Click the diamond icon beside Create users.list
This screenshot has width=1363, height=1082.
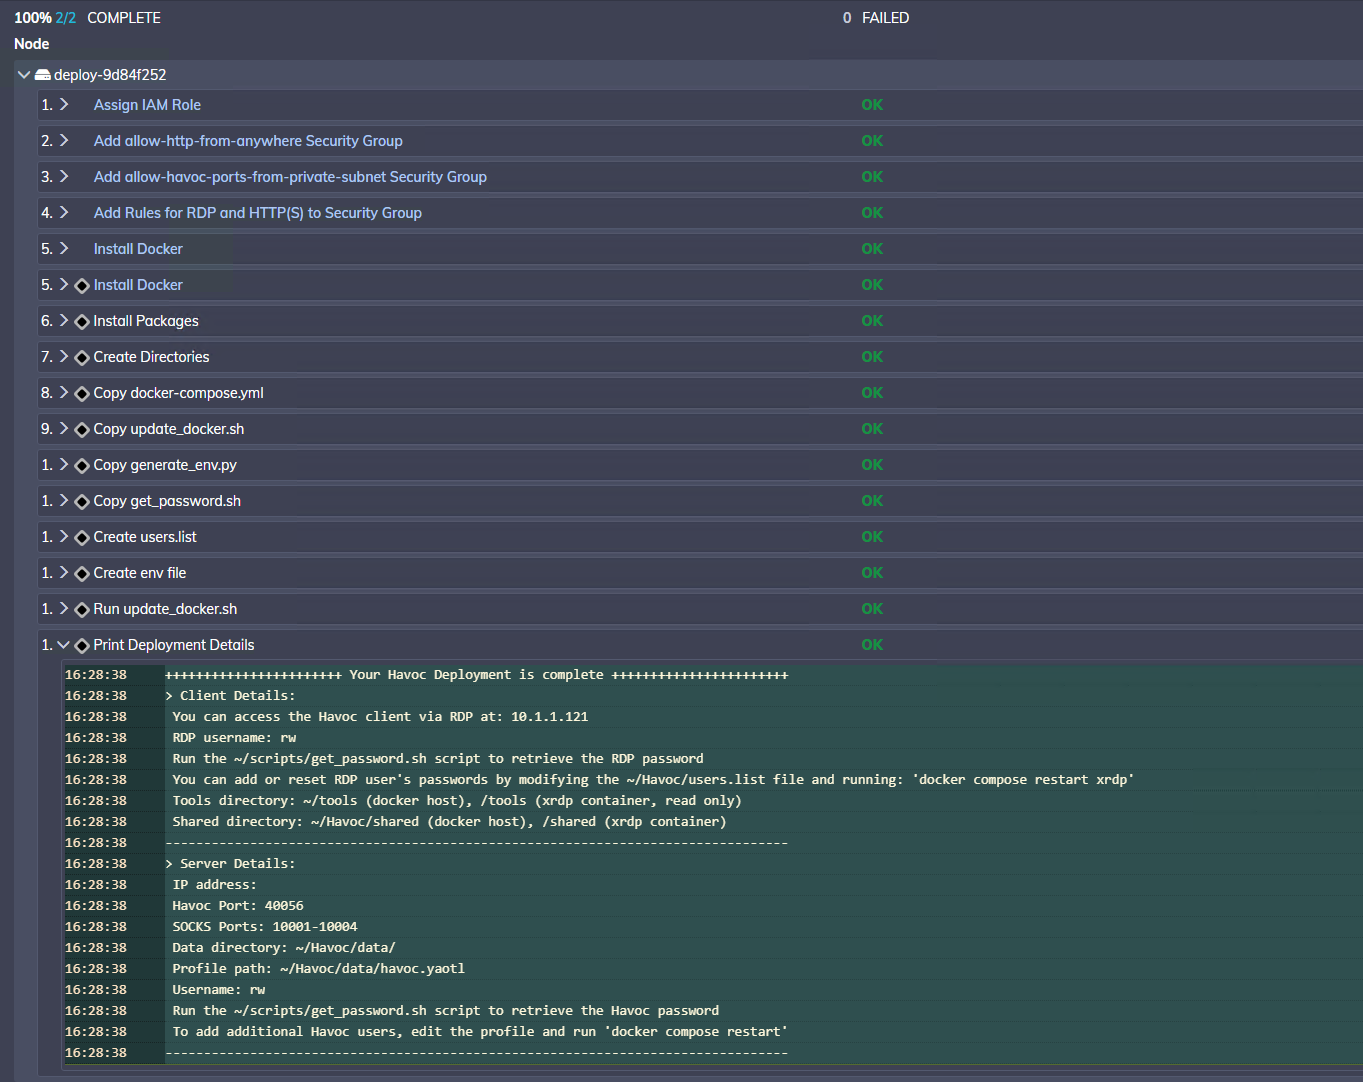pos(82,538)
